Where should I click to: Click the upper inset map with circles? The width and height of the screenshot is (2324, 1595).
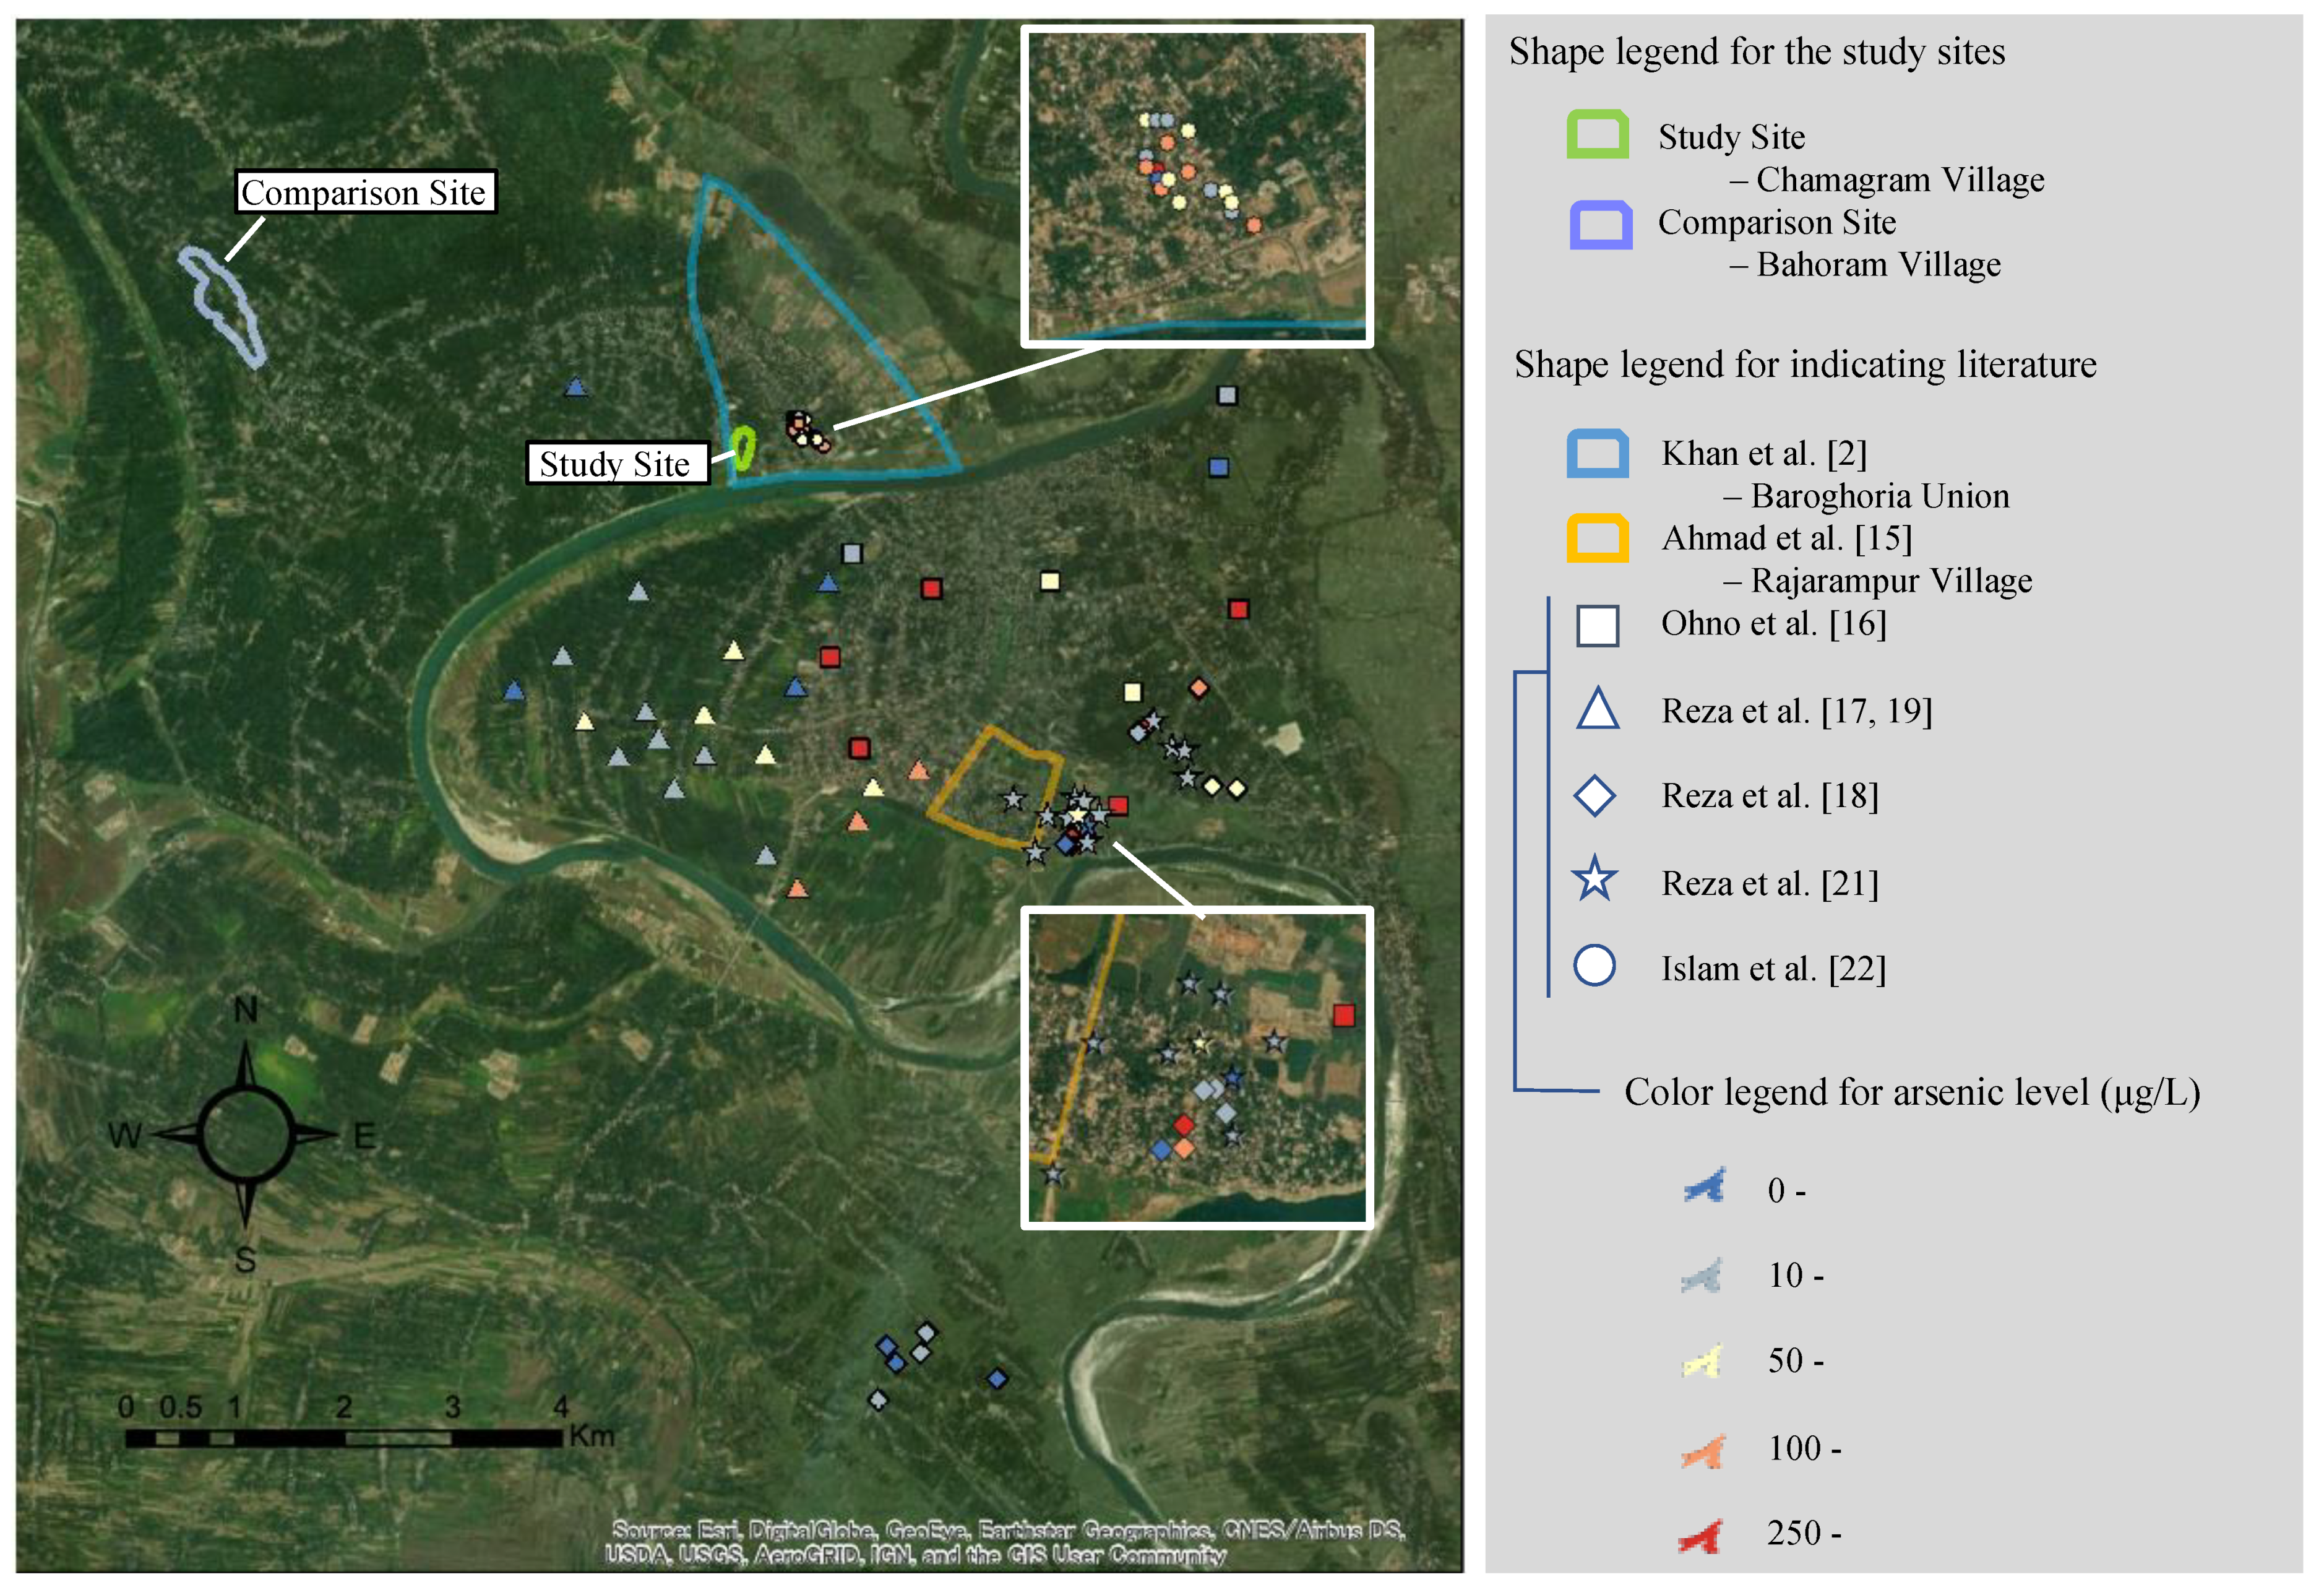click(x=1197, y=187)
